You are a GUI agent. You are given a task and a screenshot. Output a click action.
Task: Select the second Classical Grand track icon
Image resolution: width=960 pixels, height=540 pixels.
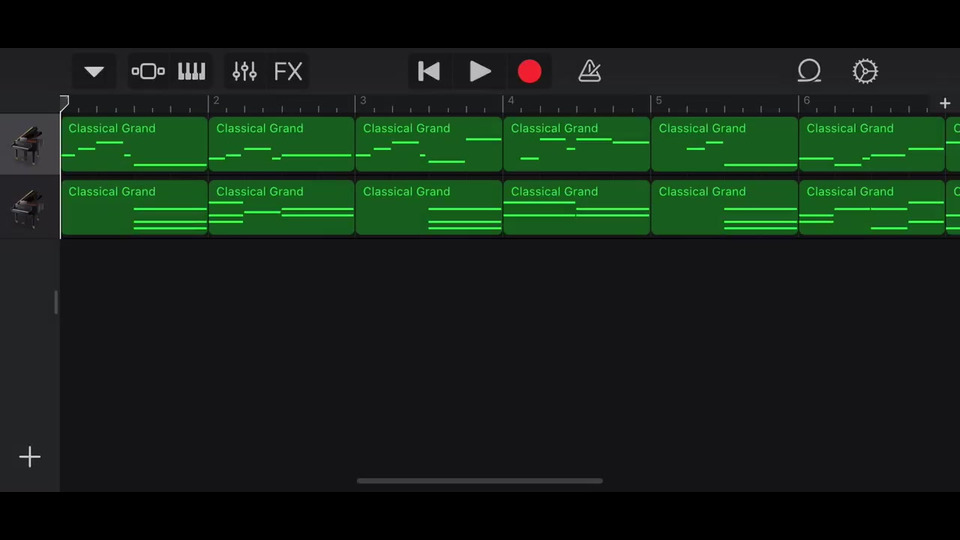click(x=29, y=208)
